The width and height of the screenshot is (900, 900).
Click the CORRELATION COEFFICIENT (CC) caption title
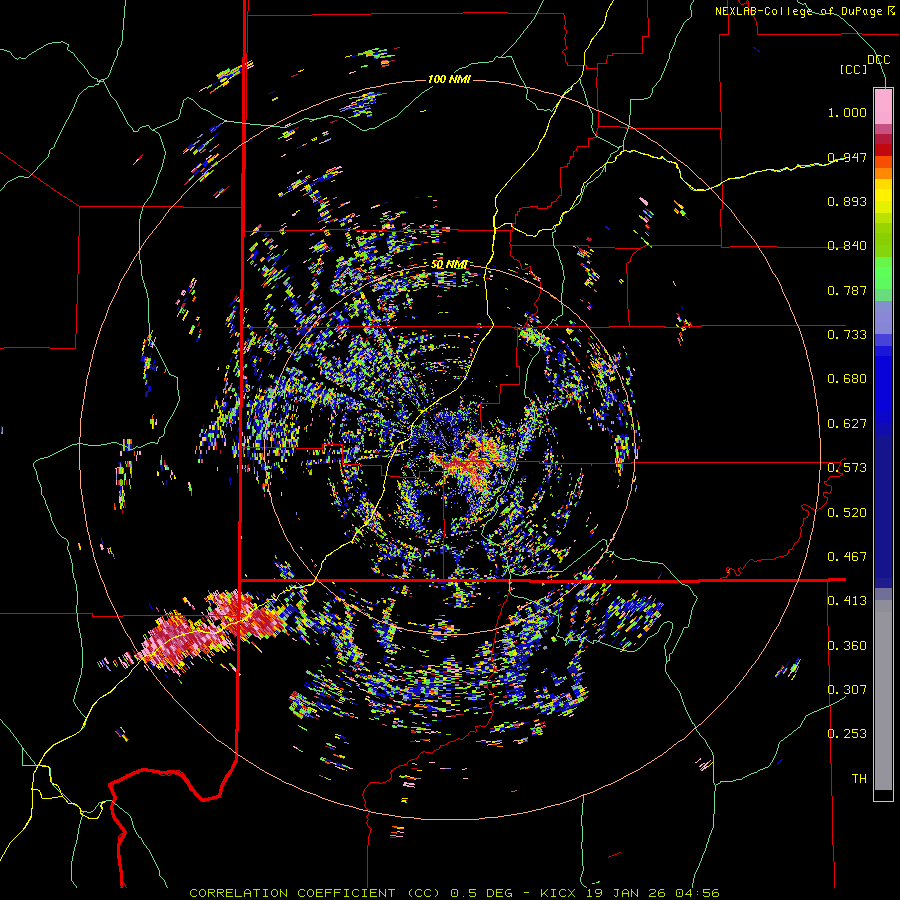pyautogui.click(x=315, y=893)
